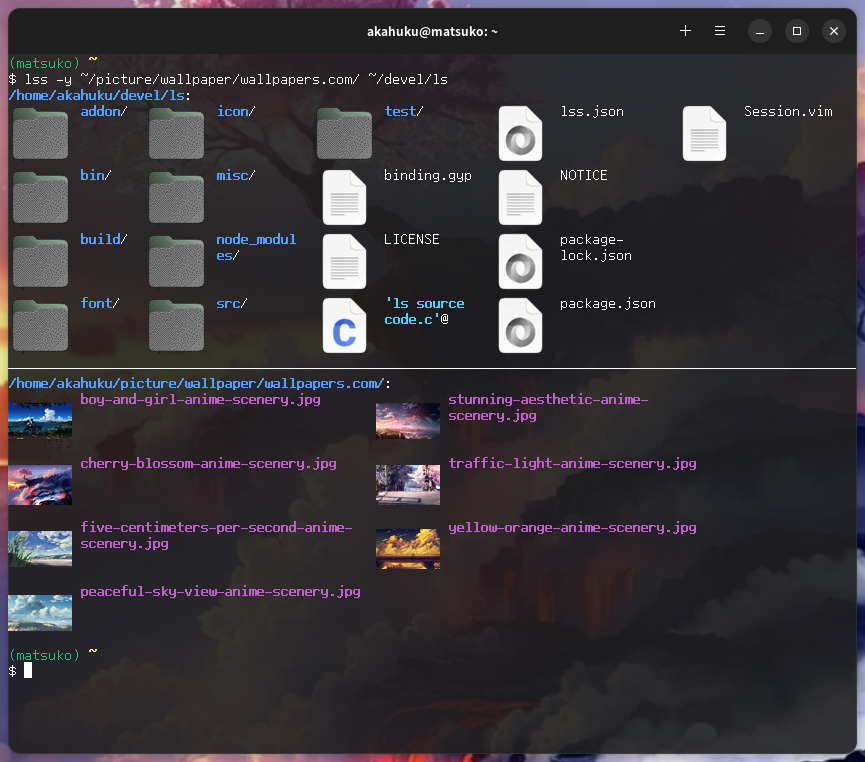Click the 'Session.vim' file name

(x=788, y=111)
